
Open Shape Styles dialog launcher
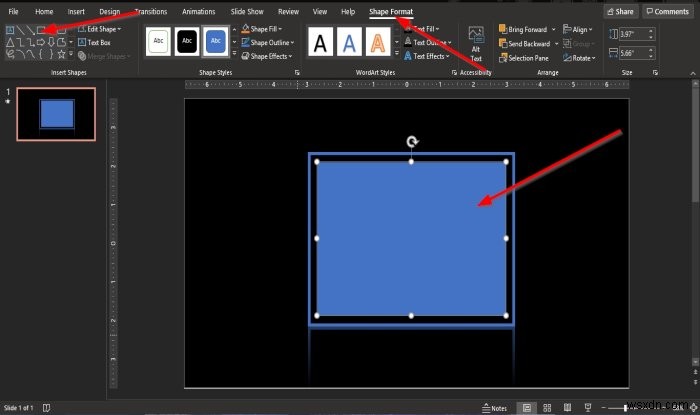coord(297,72)
